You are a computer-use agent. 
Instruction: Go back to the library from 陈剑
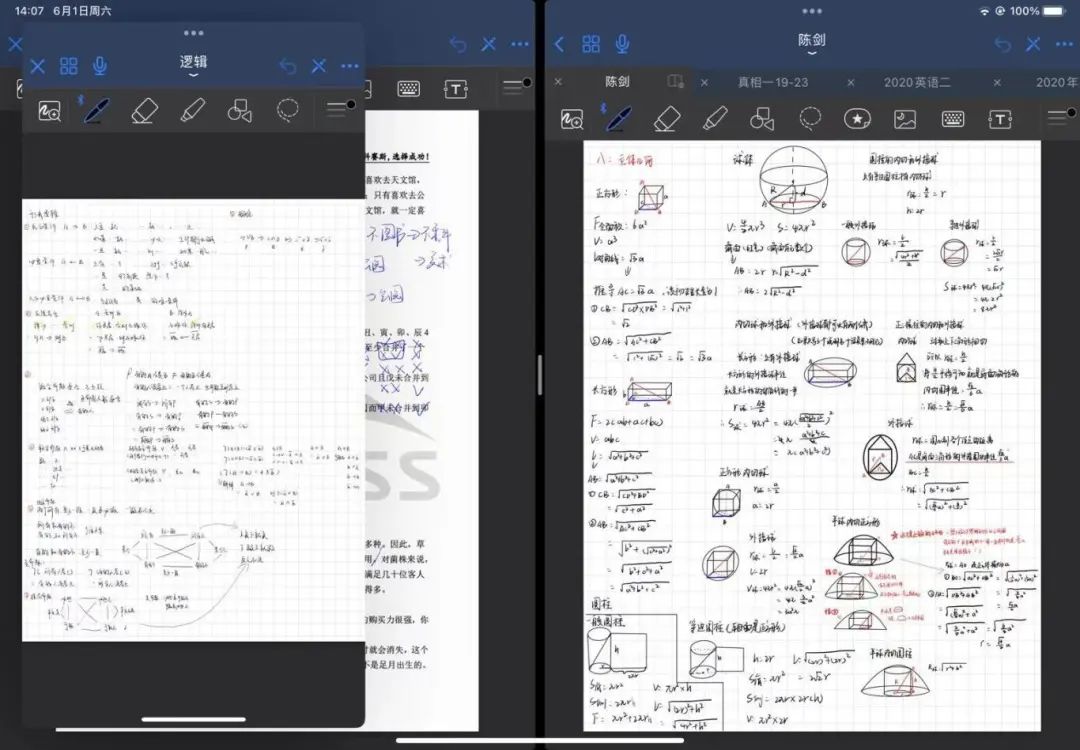(560, 44)
